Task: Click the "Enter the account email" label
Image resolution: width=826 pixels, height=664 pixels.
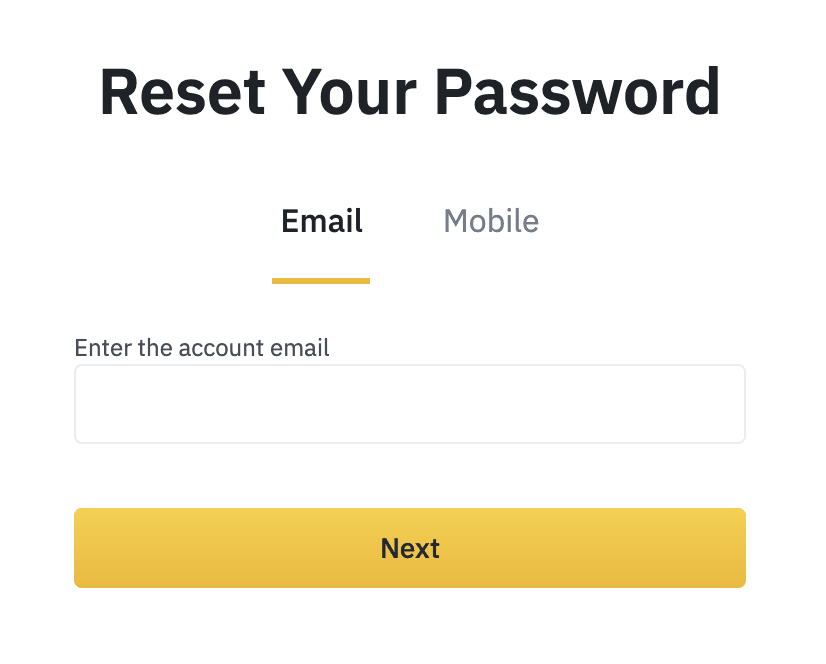Action: pos(202,348)
